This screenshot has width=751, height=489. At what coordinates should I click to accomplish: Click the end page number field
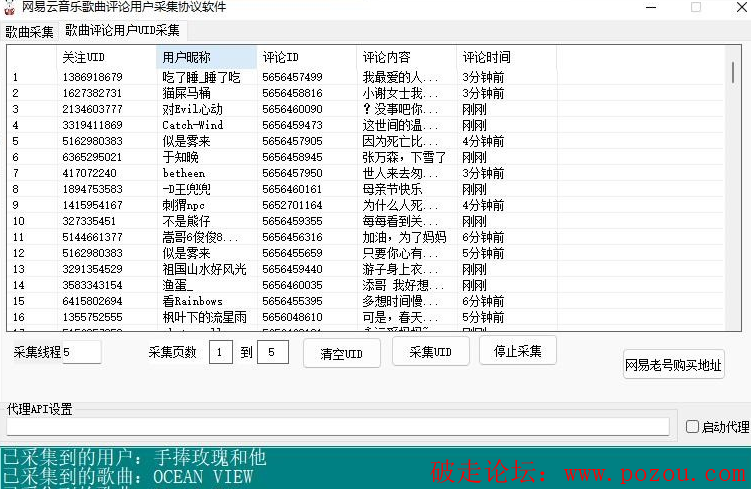click(x=273, y=353)
